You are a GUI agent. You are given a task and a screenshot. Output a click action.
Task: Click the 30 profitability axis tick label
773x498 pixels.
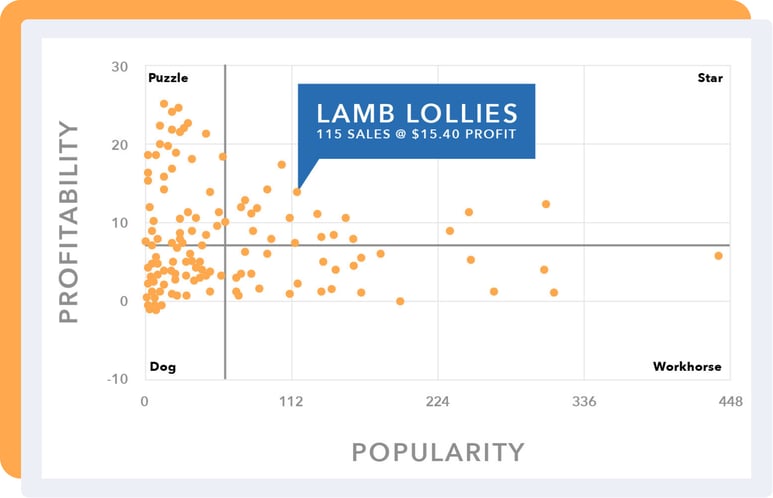tap(120, 68)
